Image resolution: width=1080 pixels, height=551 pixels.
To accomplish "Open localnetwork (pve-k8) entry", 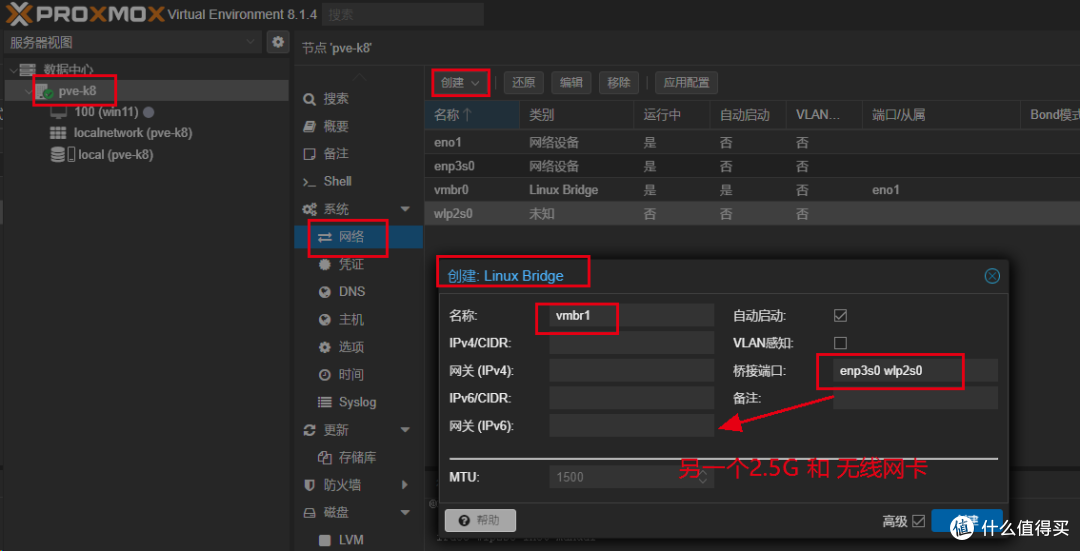I will [x=132, y=133].
